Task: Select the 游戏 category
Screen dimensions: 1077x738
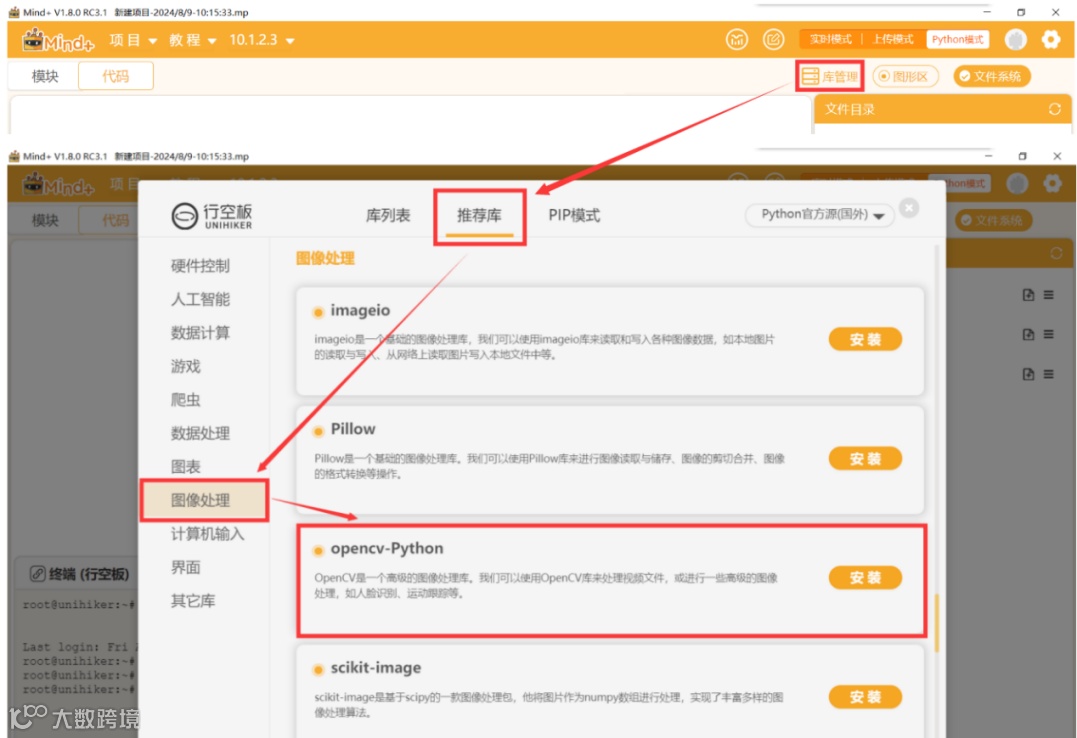Action: pos(185,366)
